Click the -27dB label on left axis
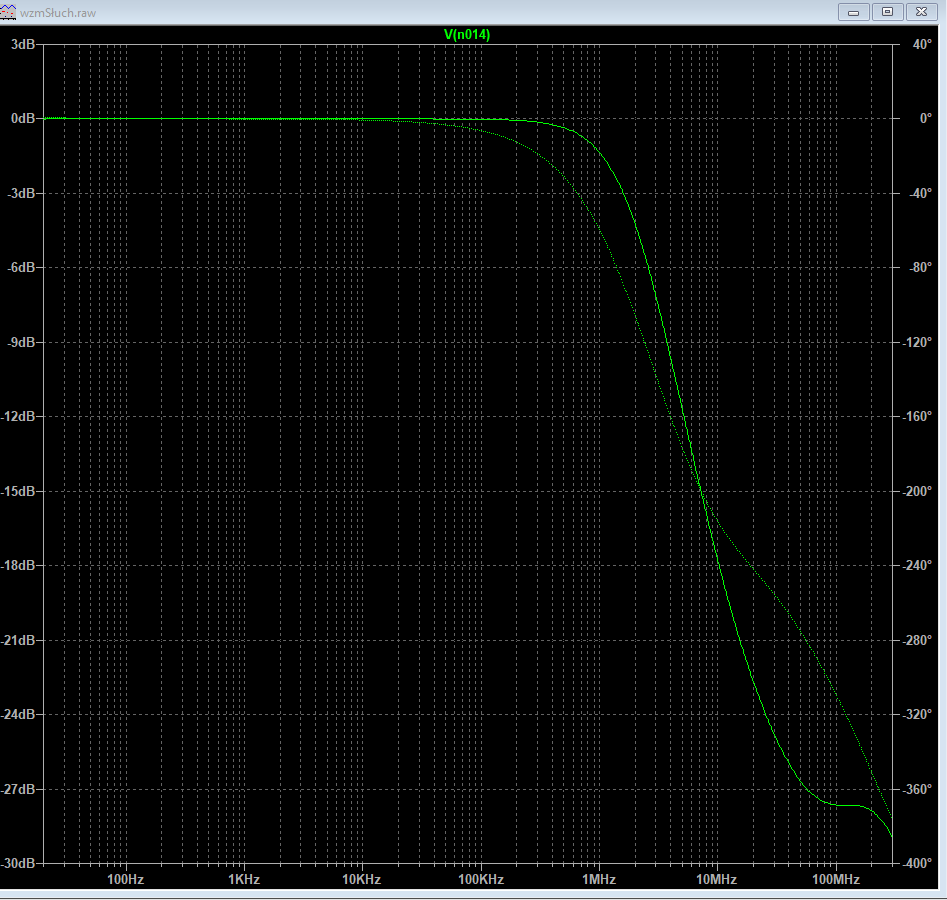947x900 pixels. [21, 789]
